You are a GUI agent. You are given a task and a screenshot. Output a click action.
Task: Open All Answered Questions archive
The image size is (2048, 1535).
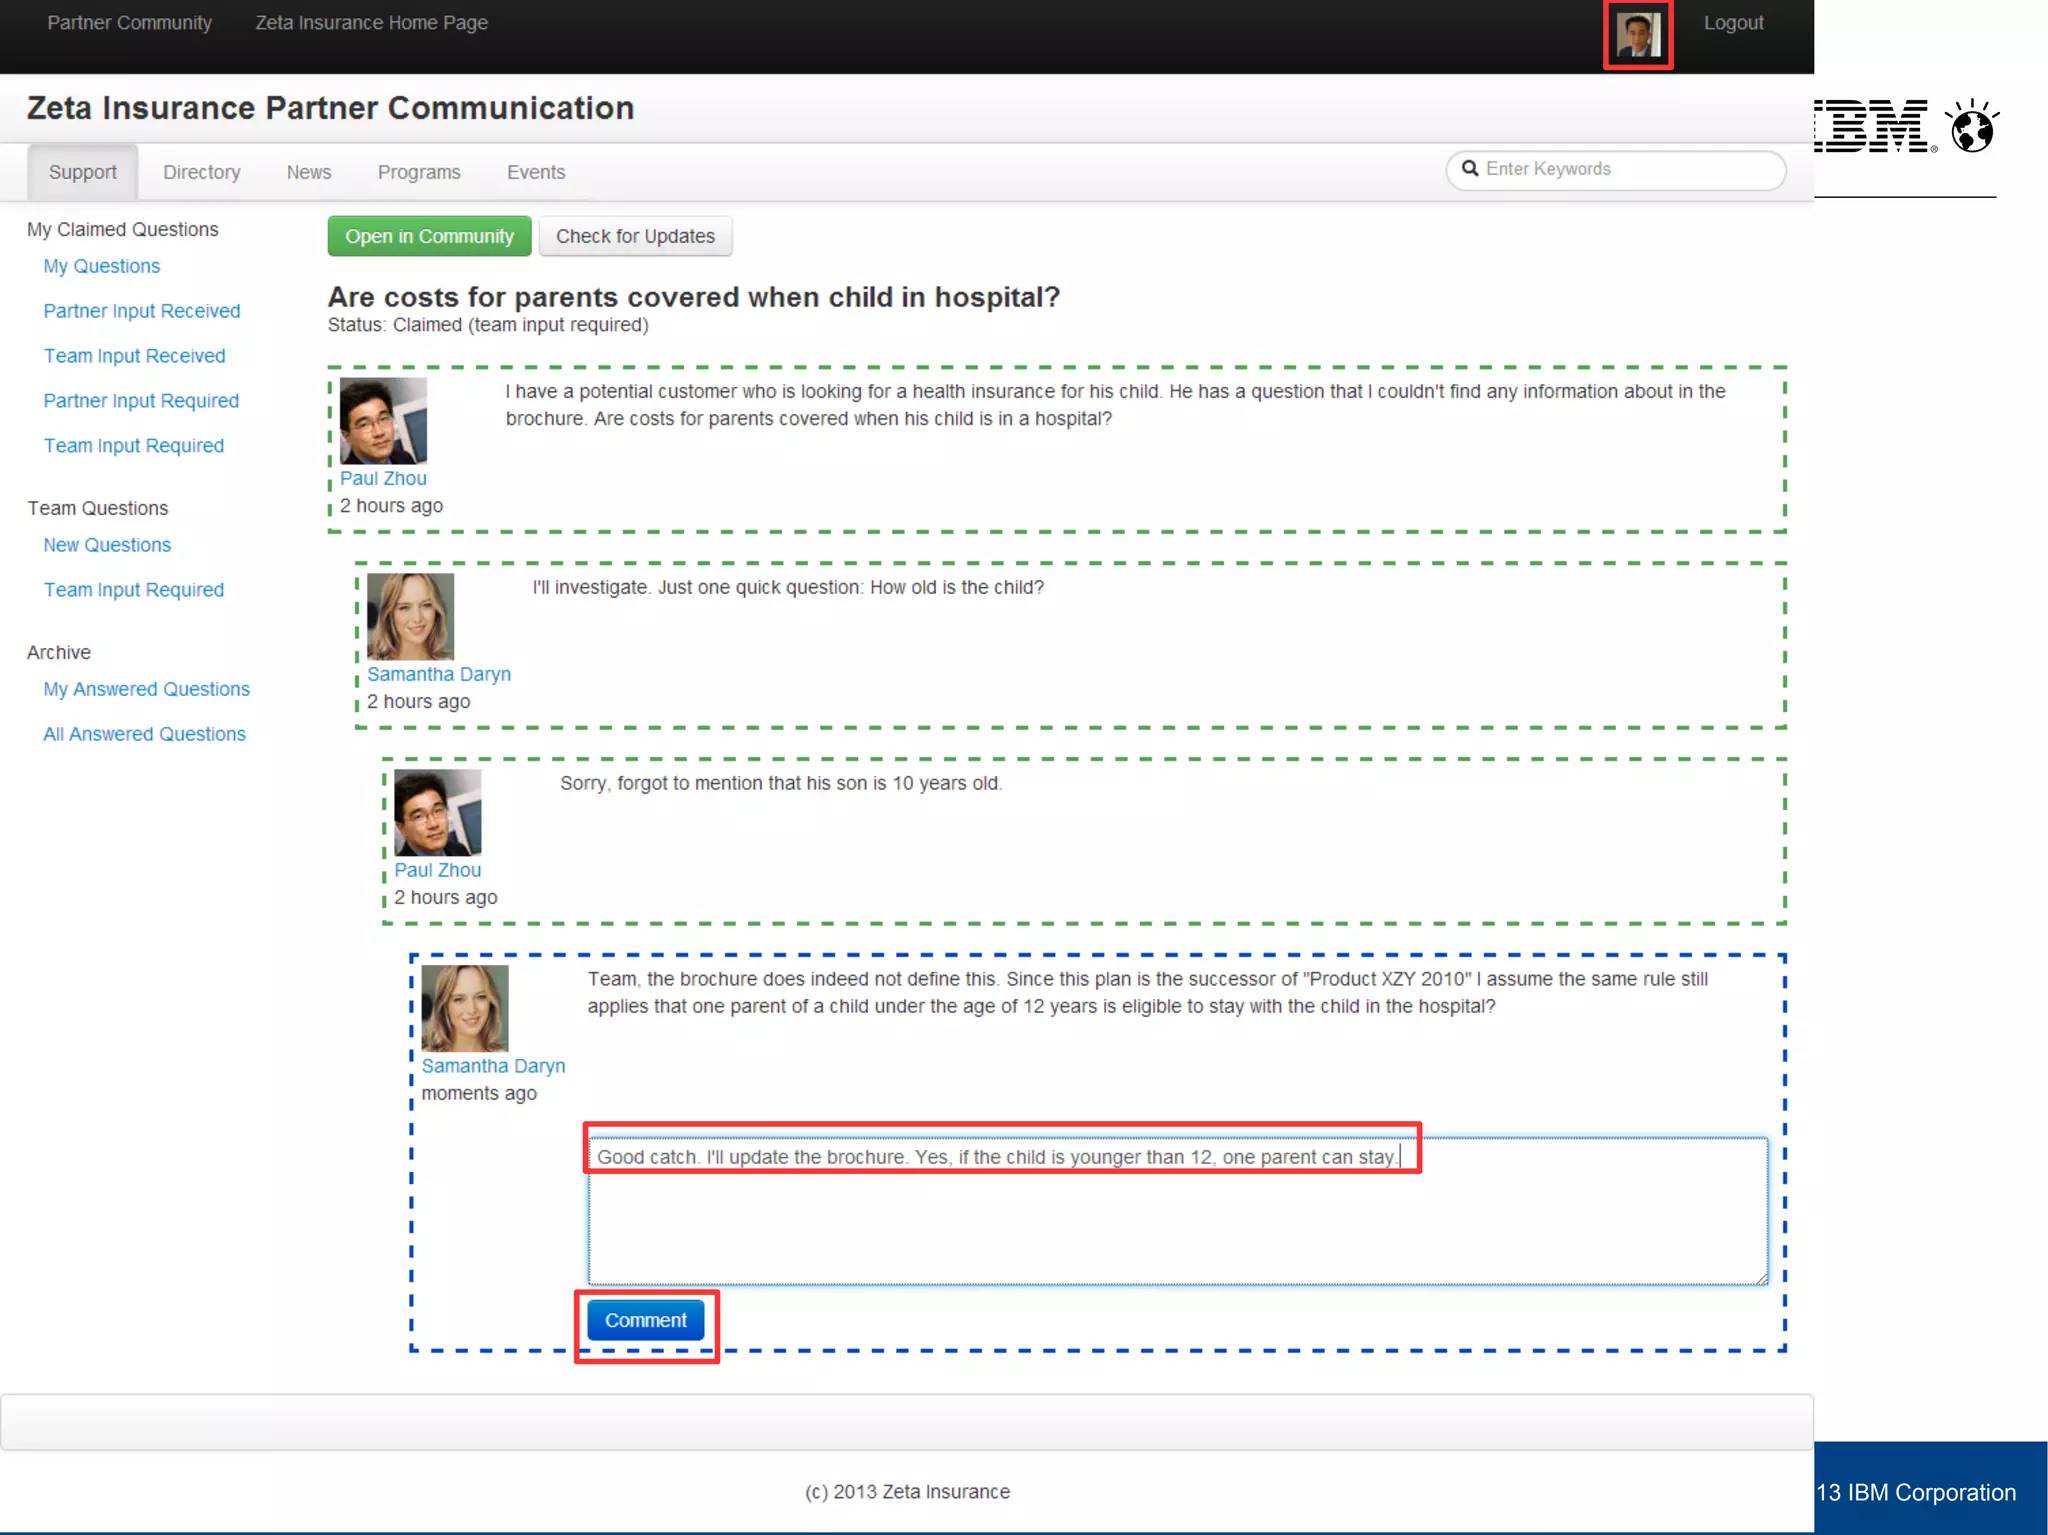(144, 734)
